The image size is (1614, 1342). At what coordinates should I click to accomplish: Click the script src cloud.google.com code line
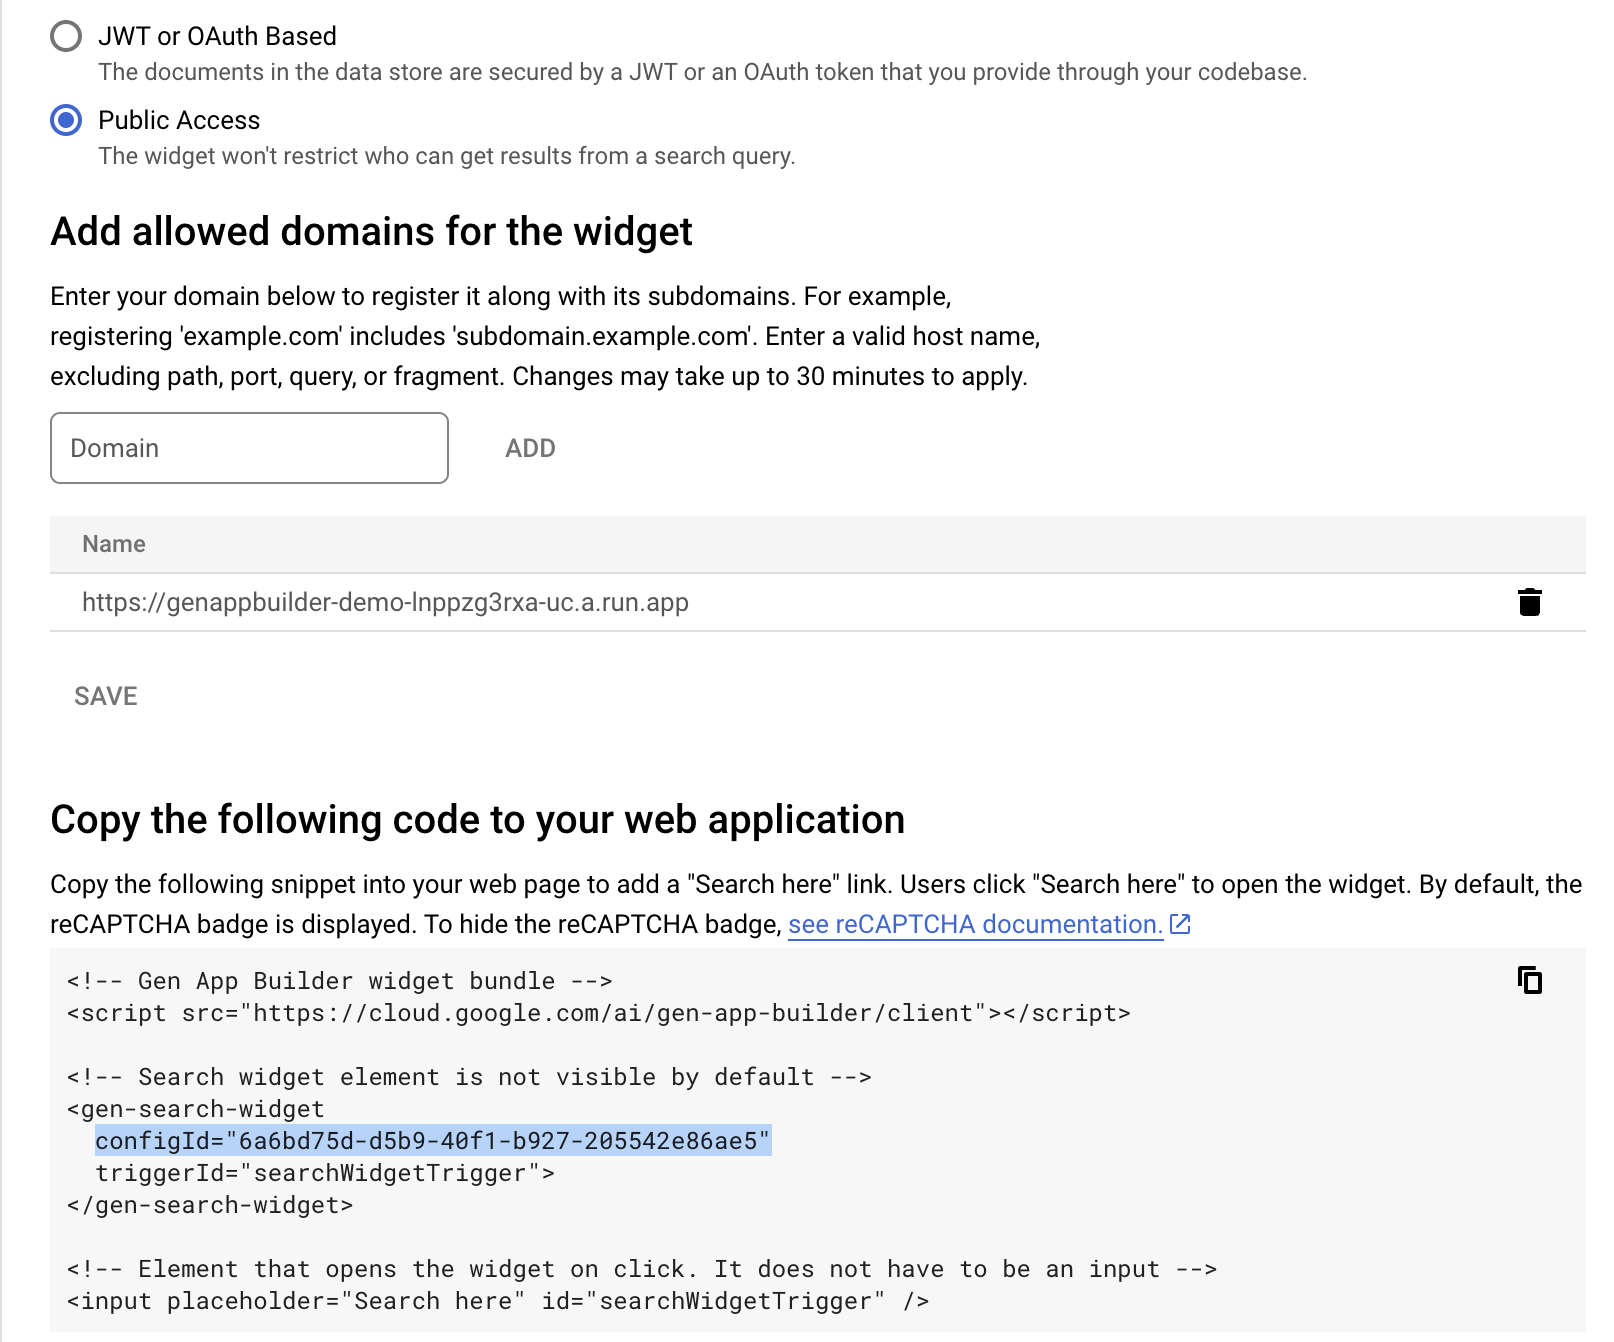tap(598, 1013)
